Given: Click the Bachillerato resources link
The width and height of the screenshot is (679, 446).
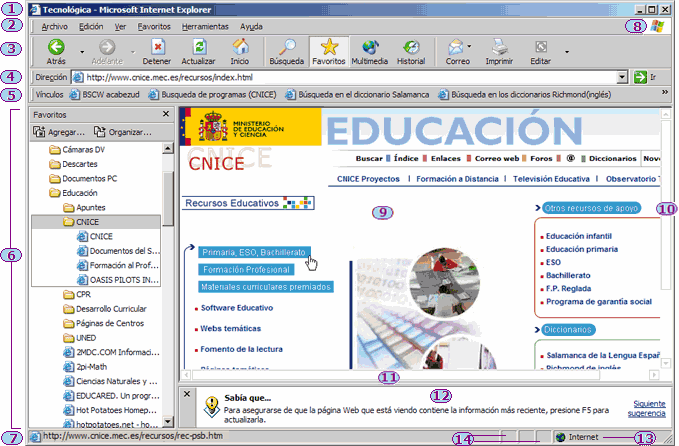Looking at the screenshot, I should (568, 275).
